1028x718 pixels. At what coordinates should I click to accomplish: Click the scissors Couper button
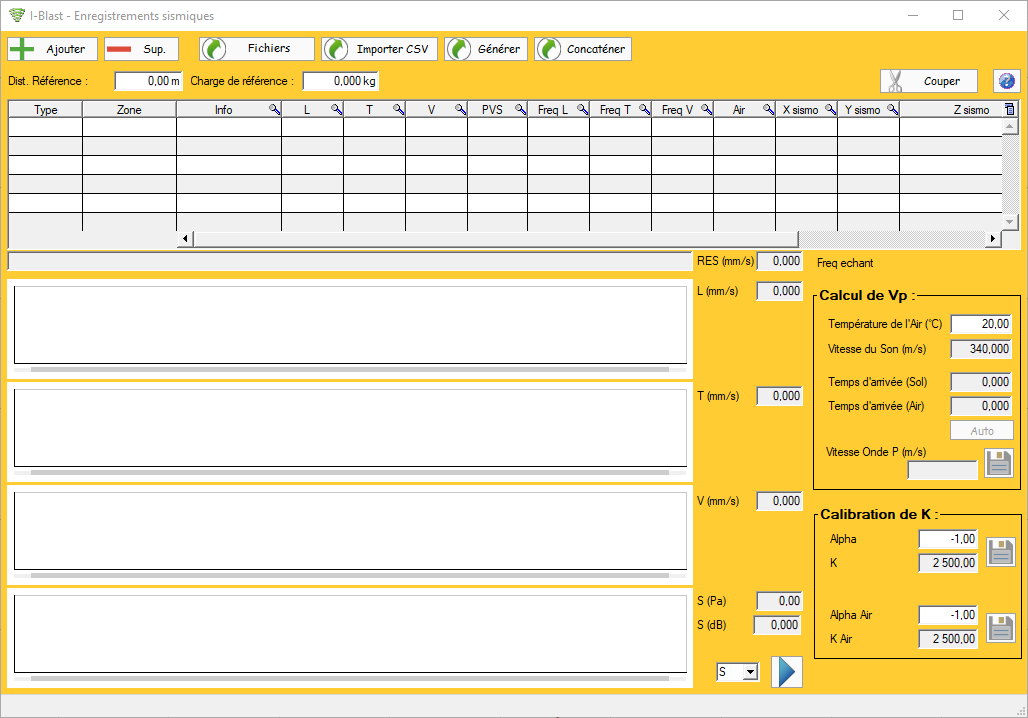pos(928,81)
